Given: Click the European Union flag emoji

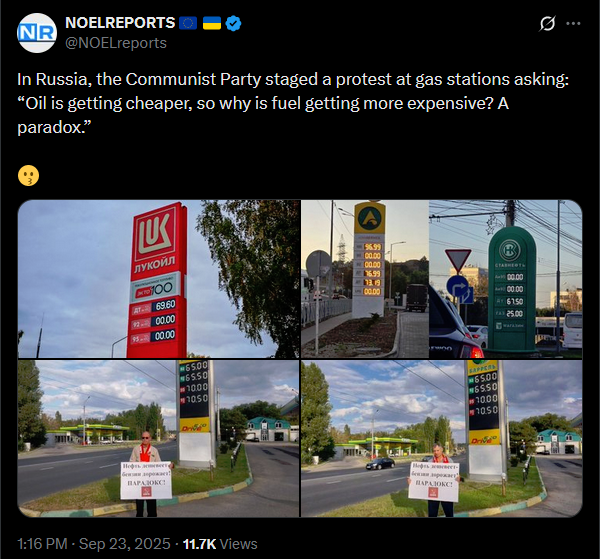Looking at the screenshot, I should point(188,23).
